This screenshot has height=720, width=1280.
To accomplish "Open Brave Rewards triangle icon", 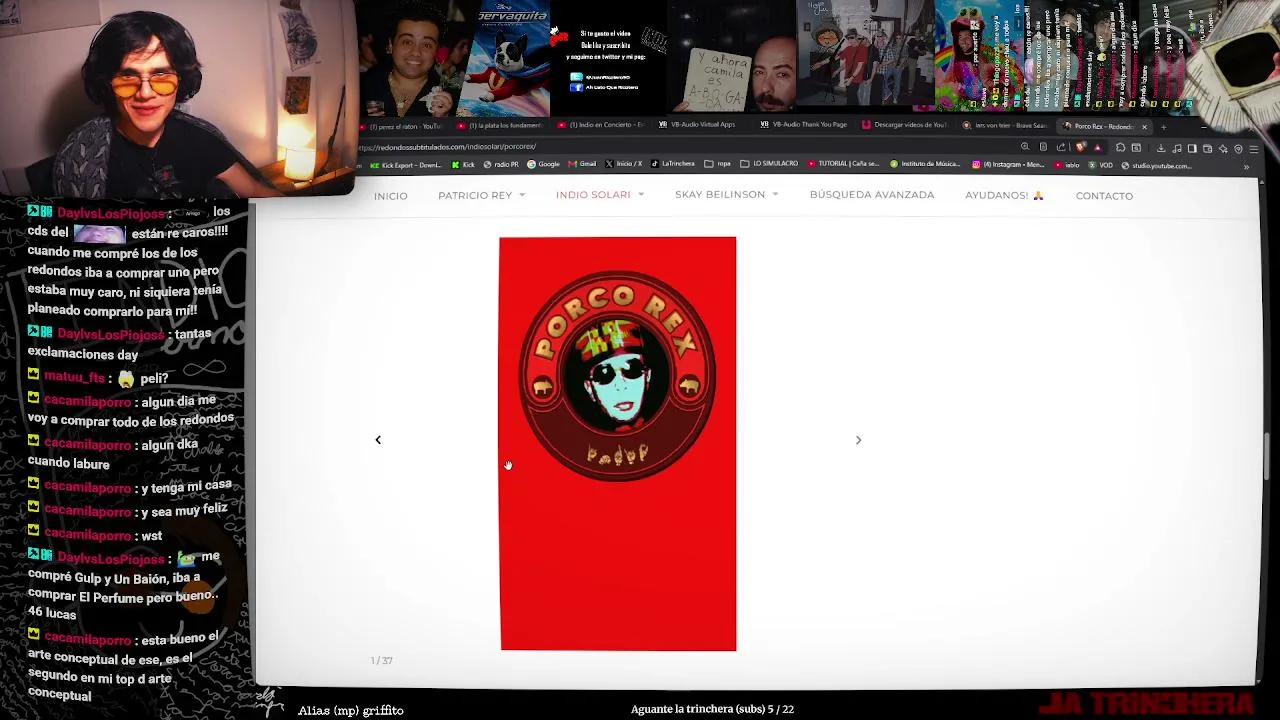I will coord(1098,148).
